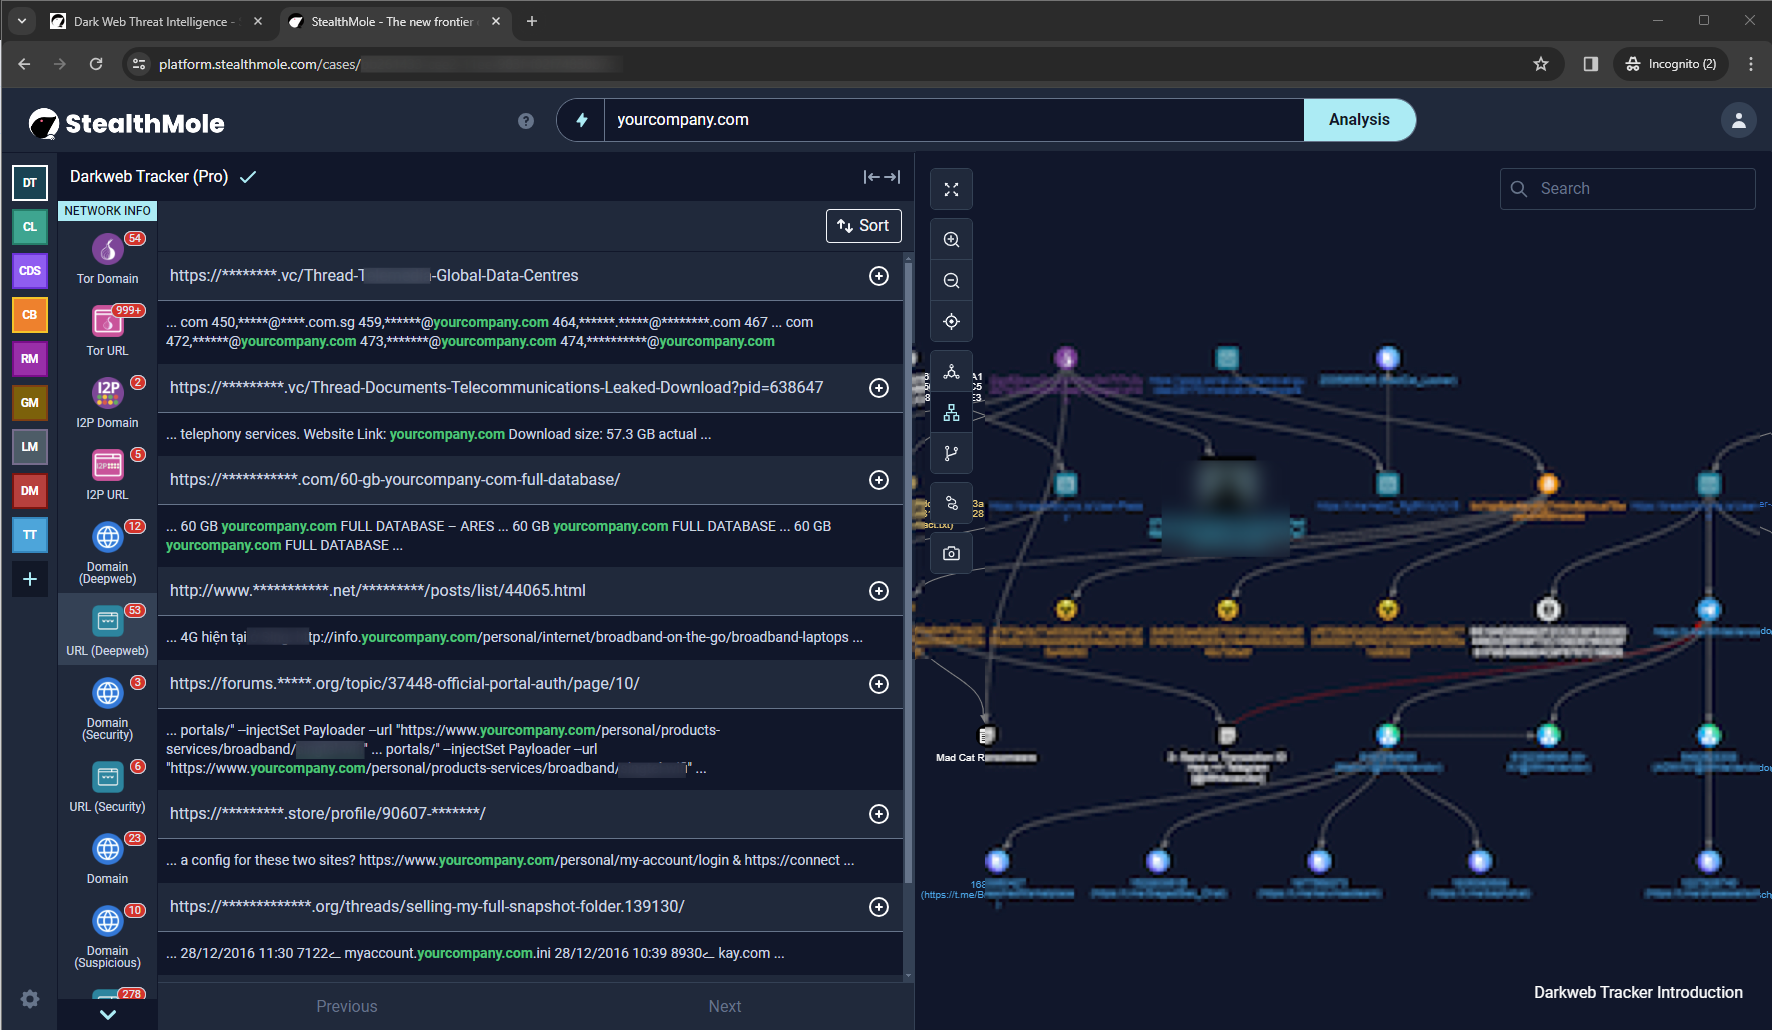1772x1030 pixels.
Task: Open the CDS sidebar module
Action: pos(30,271)
